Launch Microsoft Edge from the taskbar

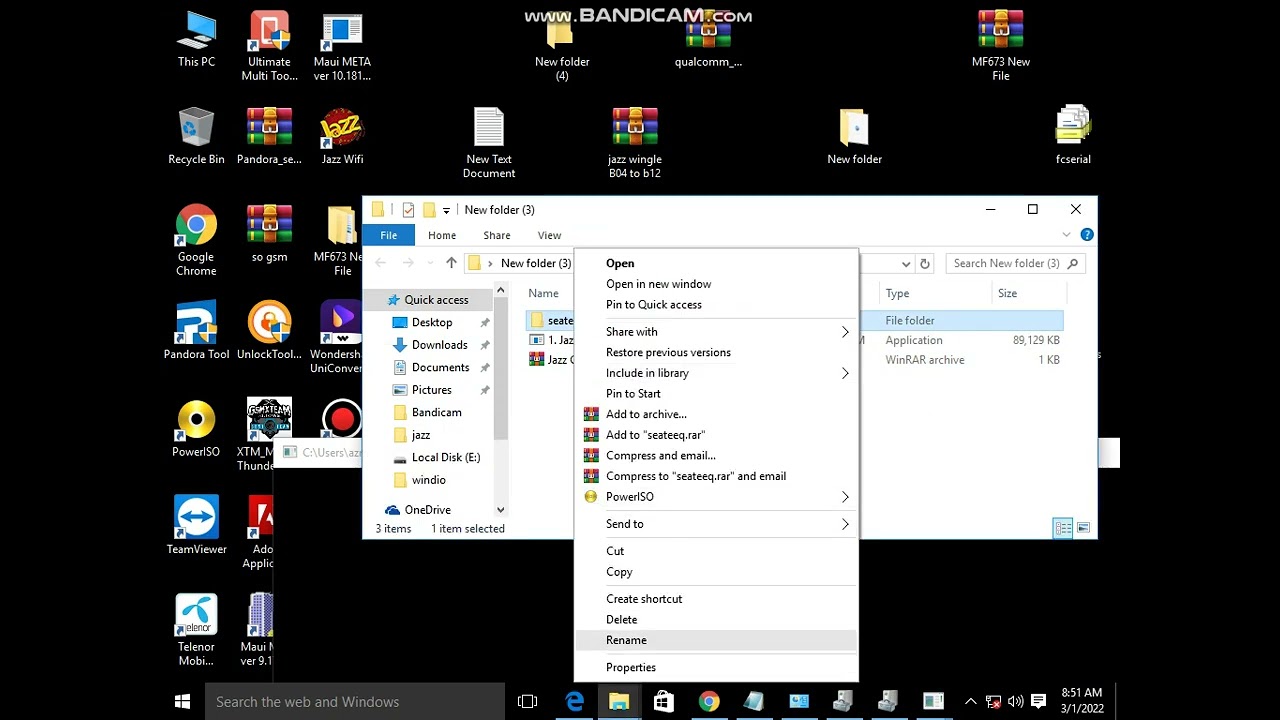tap(574, 702)
